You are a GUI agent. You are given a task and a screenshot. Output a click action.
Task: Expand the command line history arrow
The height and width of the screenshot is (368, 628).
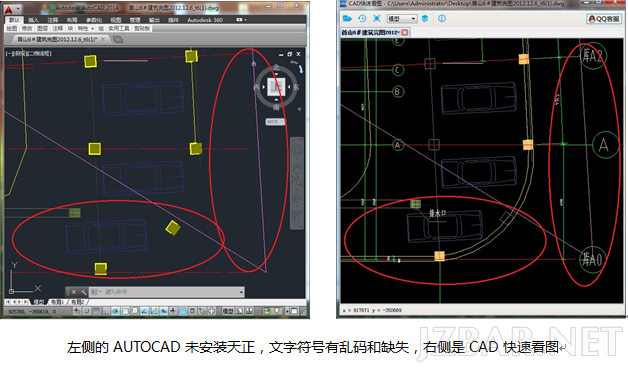[241, 292]
